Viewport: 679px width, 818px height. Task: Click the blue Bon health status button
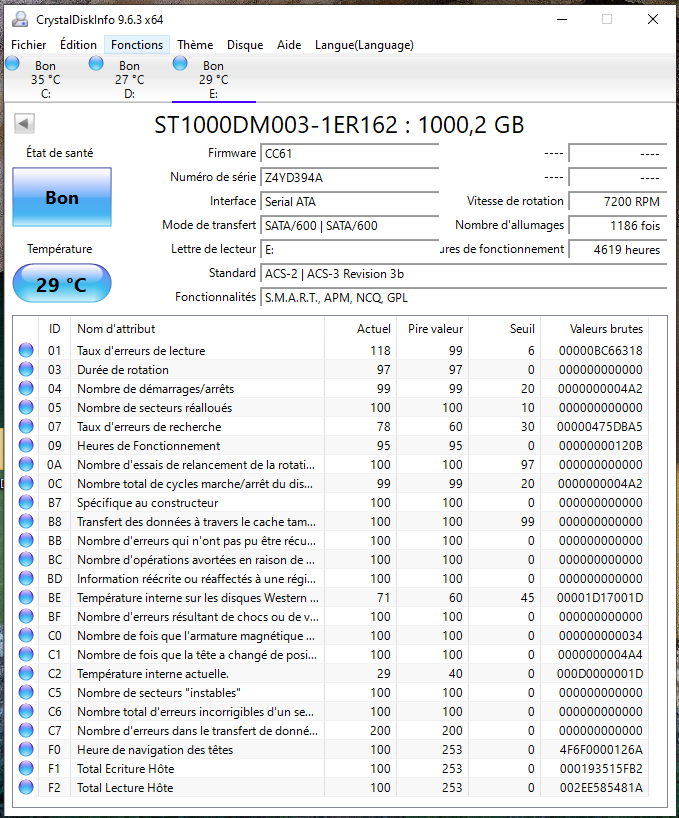click(62, 197)
